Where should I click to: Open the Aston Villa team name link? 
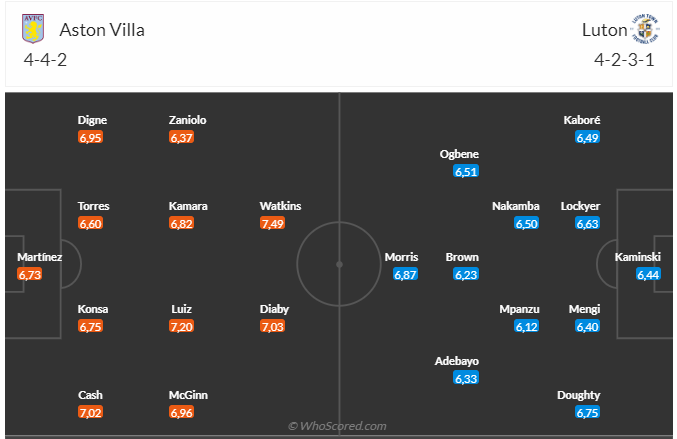pos(102,30)
